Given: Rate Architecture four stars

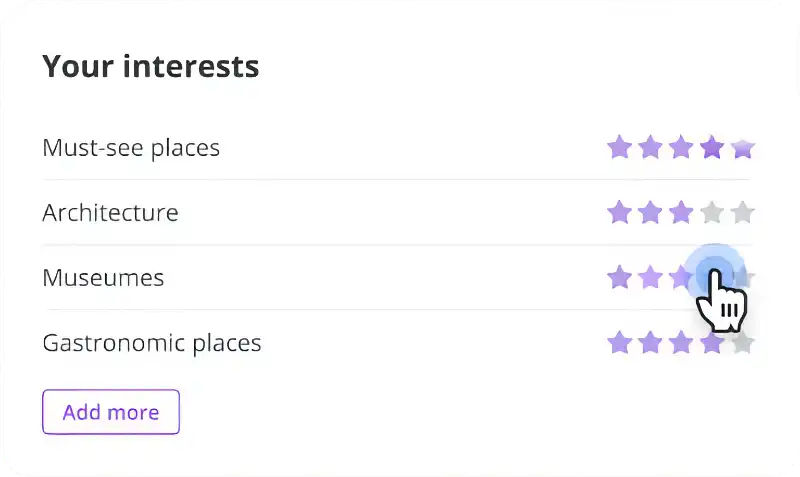Looking at the screenshot, I should pyautogui.click(x=712, y=212).
